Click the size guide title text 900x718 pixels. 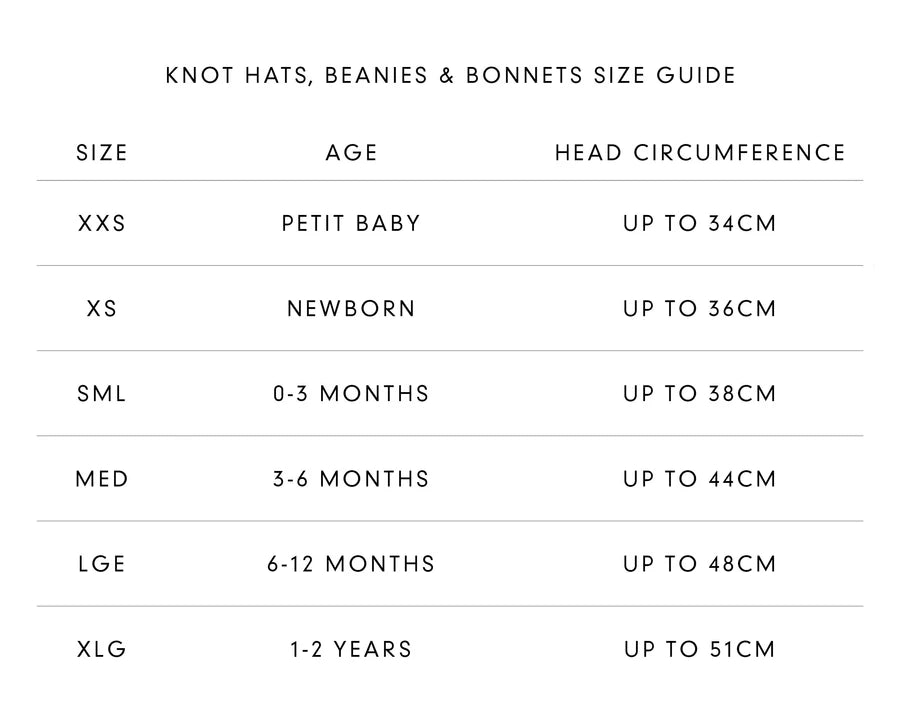tap(450, 76)
